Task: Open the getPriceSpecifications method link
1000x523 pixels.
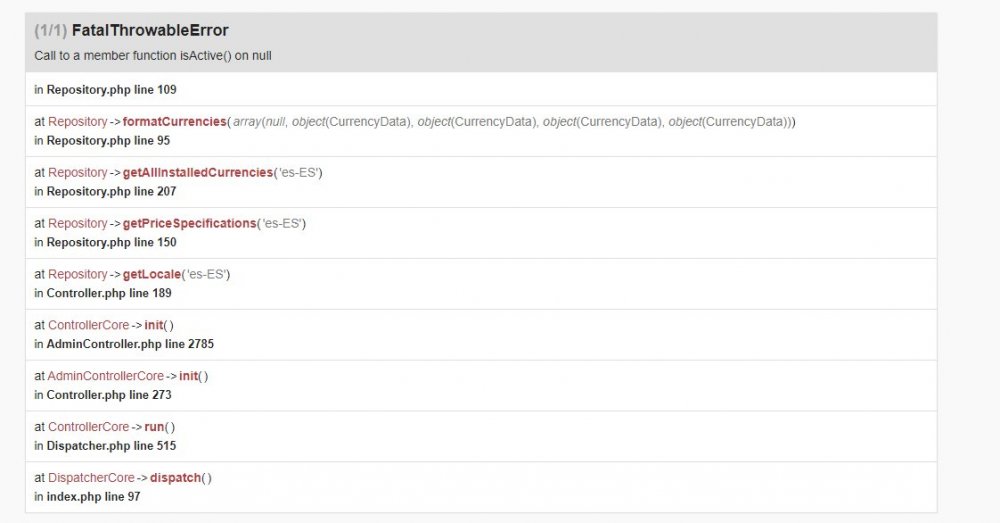Action: click(x=189, y=223)
